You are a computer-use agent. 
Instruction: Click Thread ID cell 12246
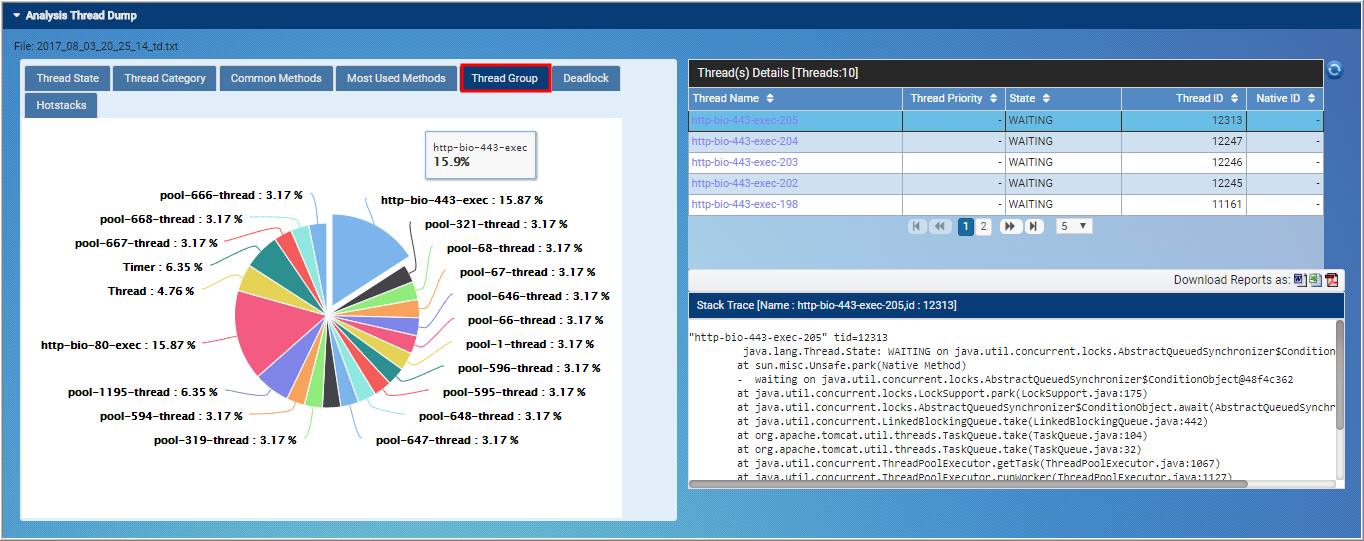click(1184, 162)
